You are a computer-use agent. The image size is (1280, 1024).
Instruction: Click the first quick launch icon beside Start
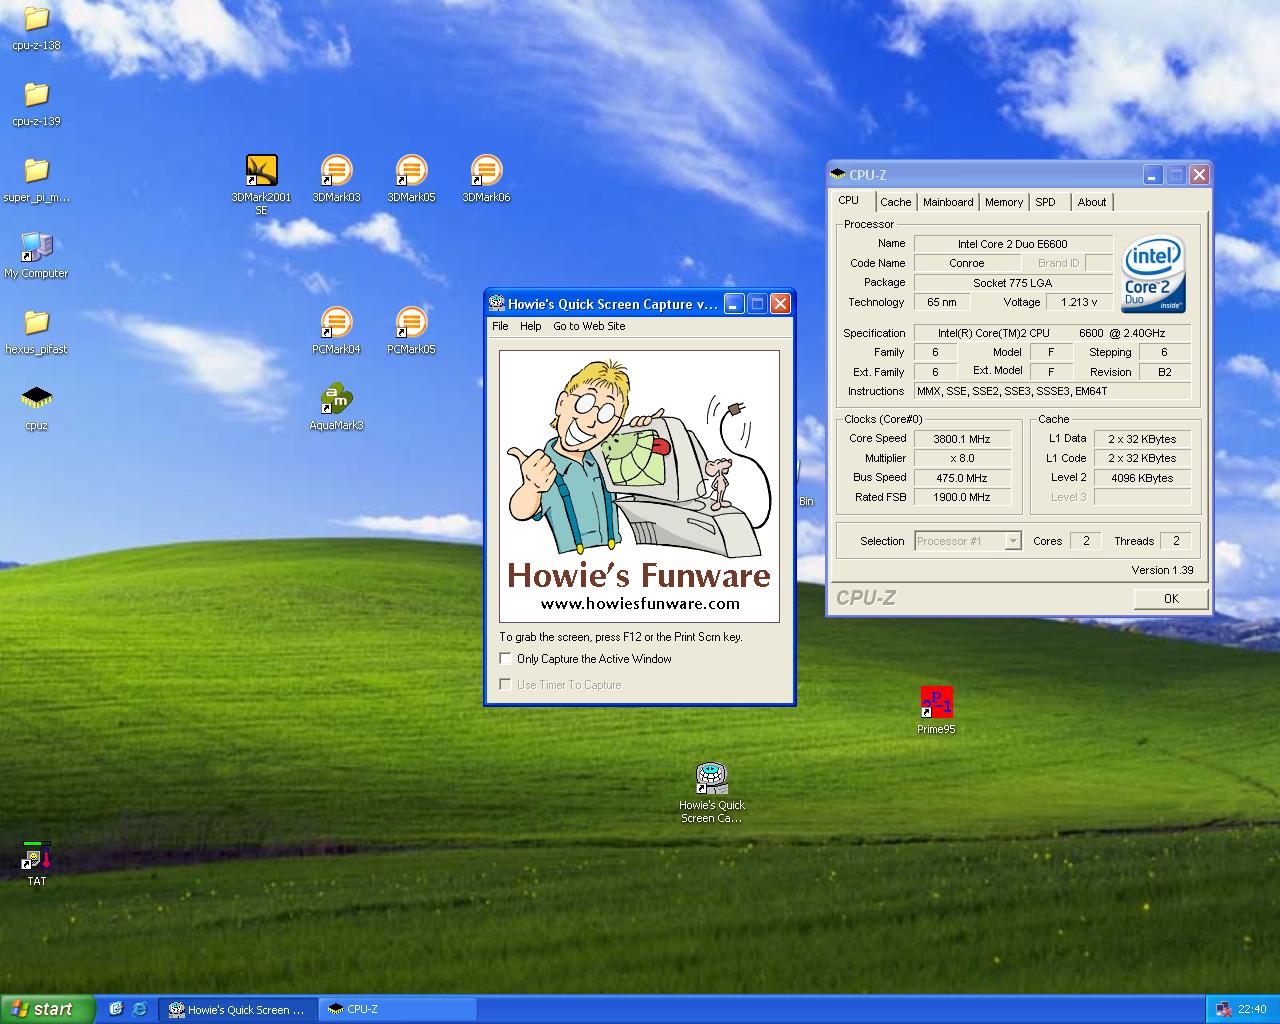coord(115,1009)
